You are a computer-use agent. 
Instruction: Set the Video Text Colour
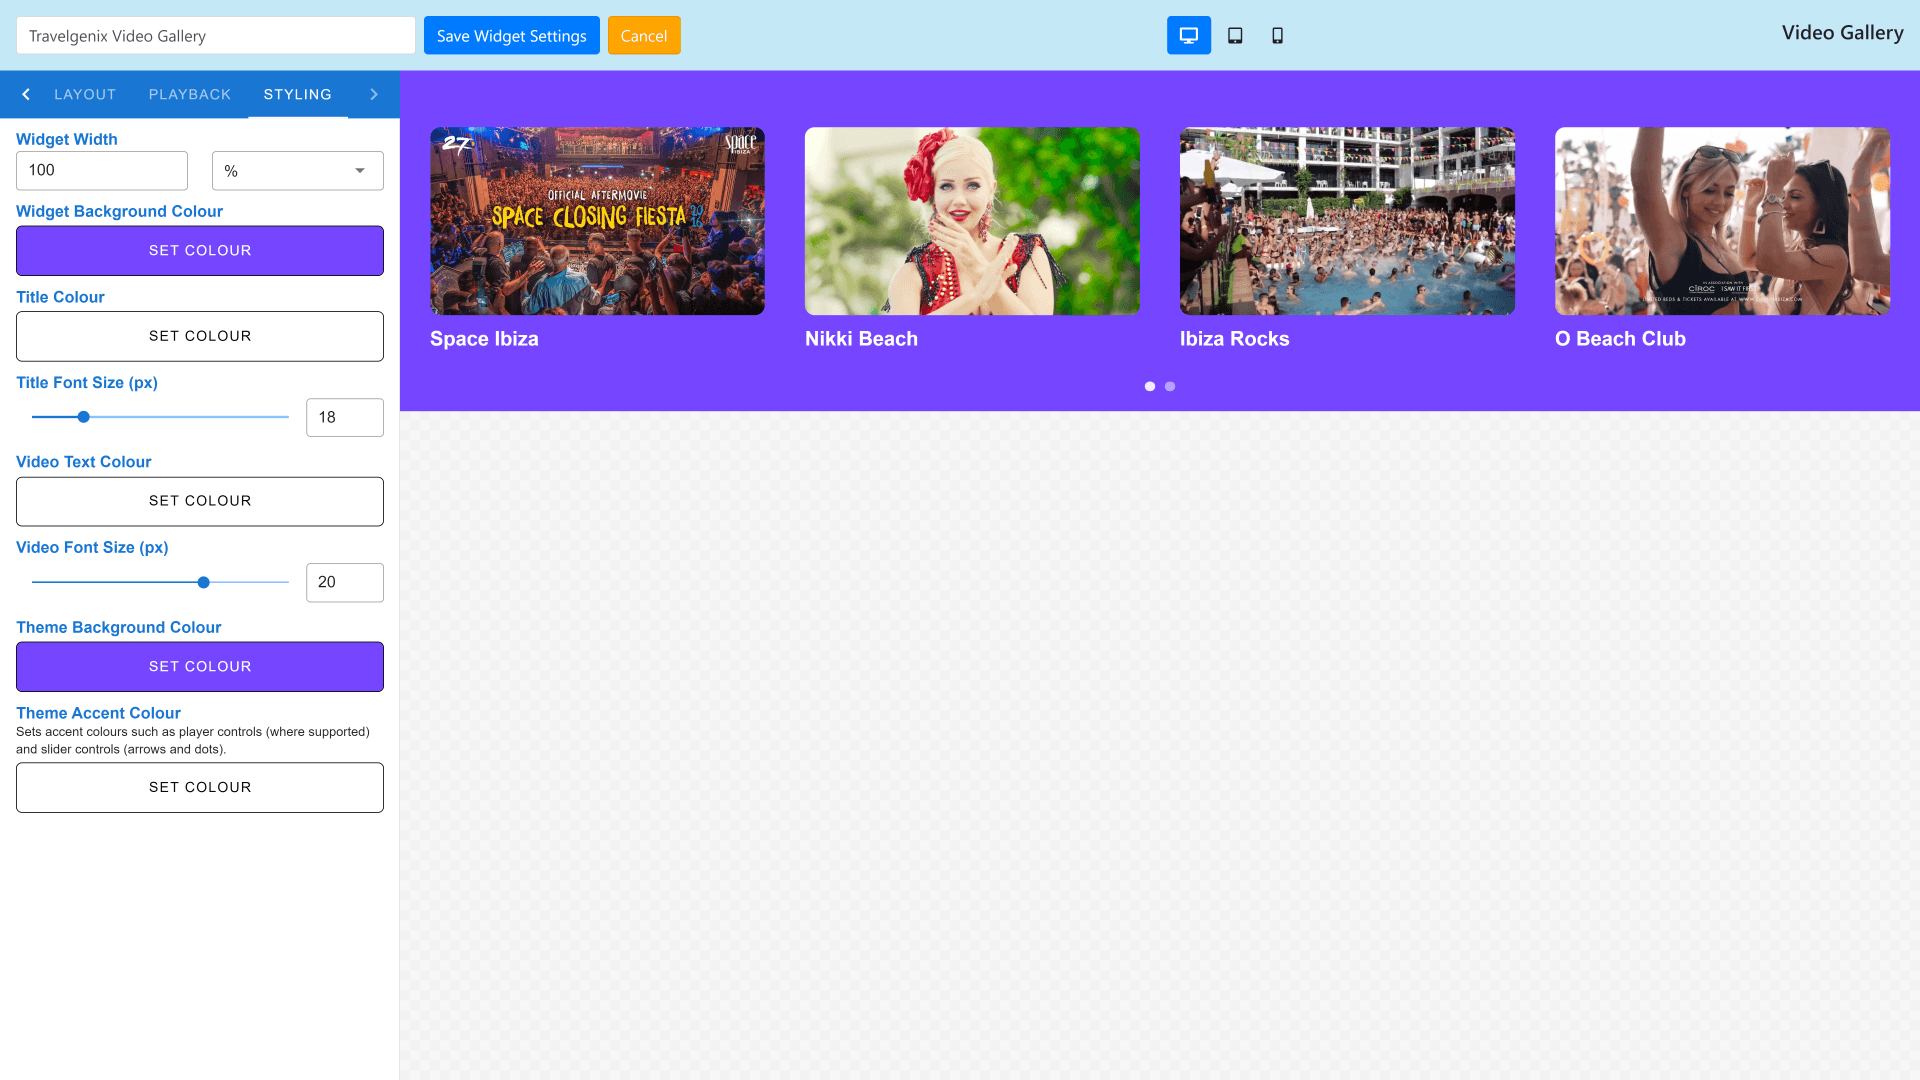coord(200,501)
